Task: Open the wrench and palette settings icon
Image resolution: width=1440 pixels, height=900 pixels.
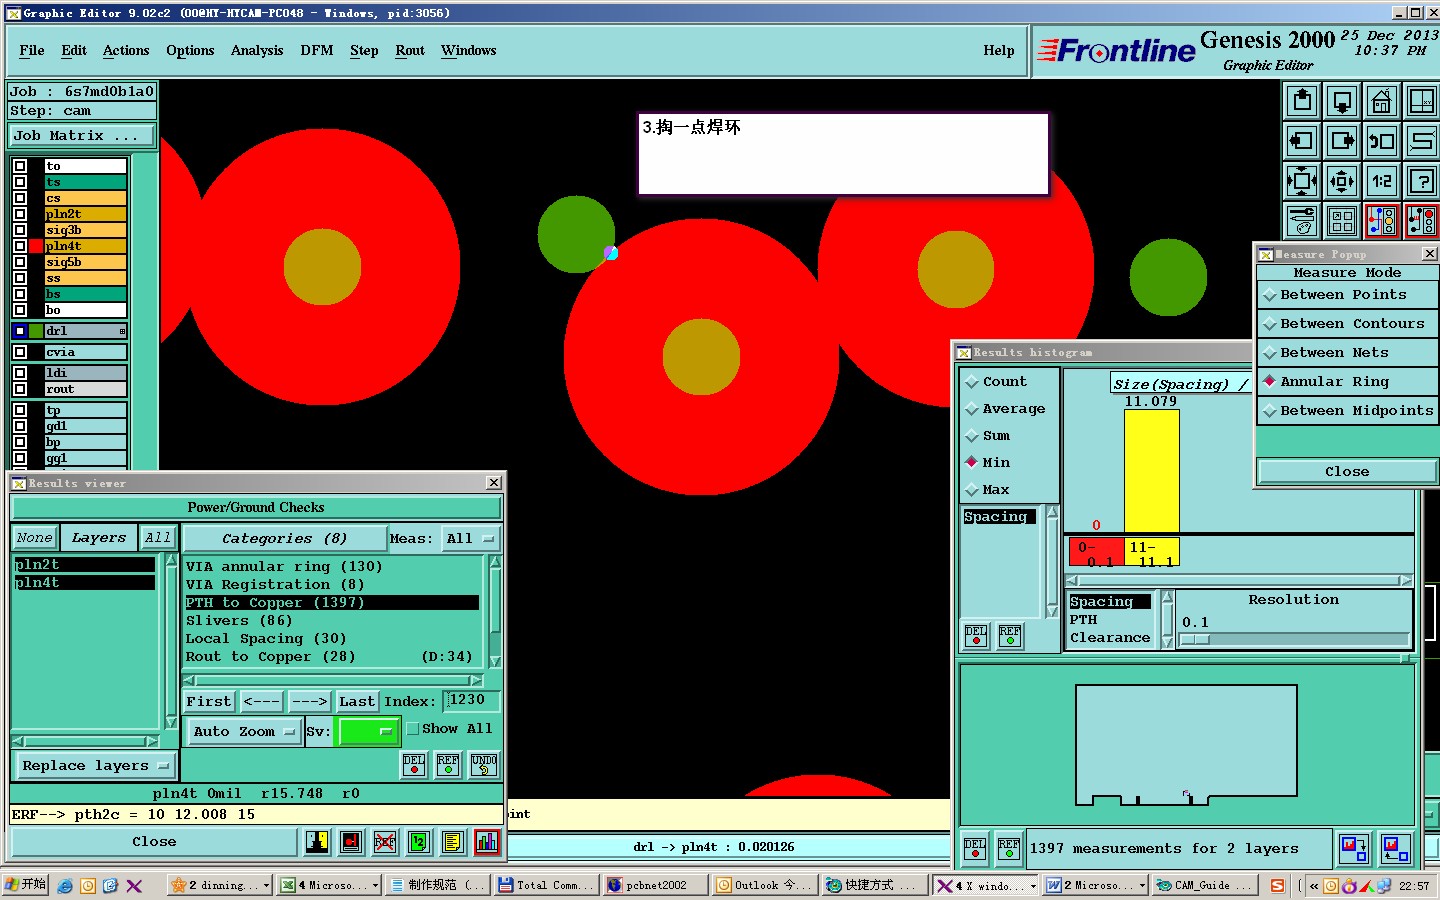Action: pyautogui.click(x=1302, y=221)
